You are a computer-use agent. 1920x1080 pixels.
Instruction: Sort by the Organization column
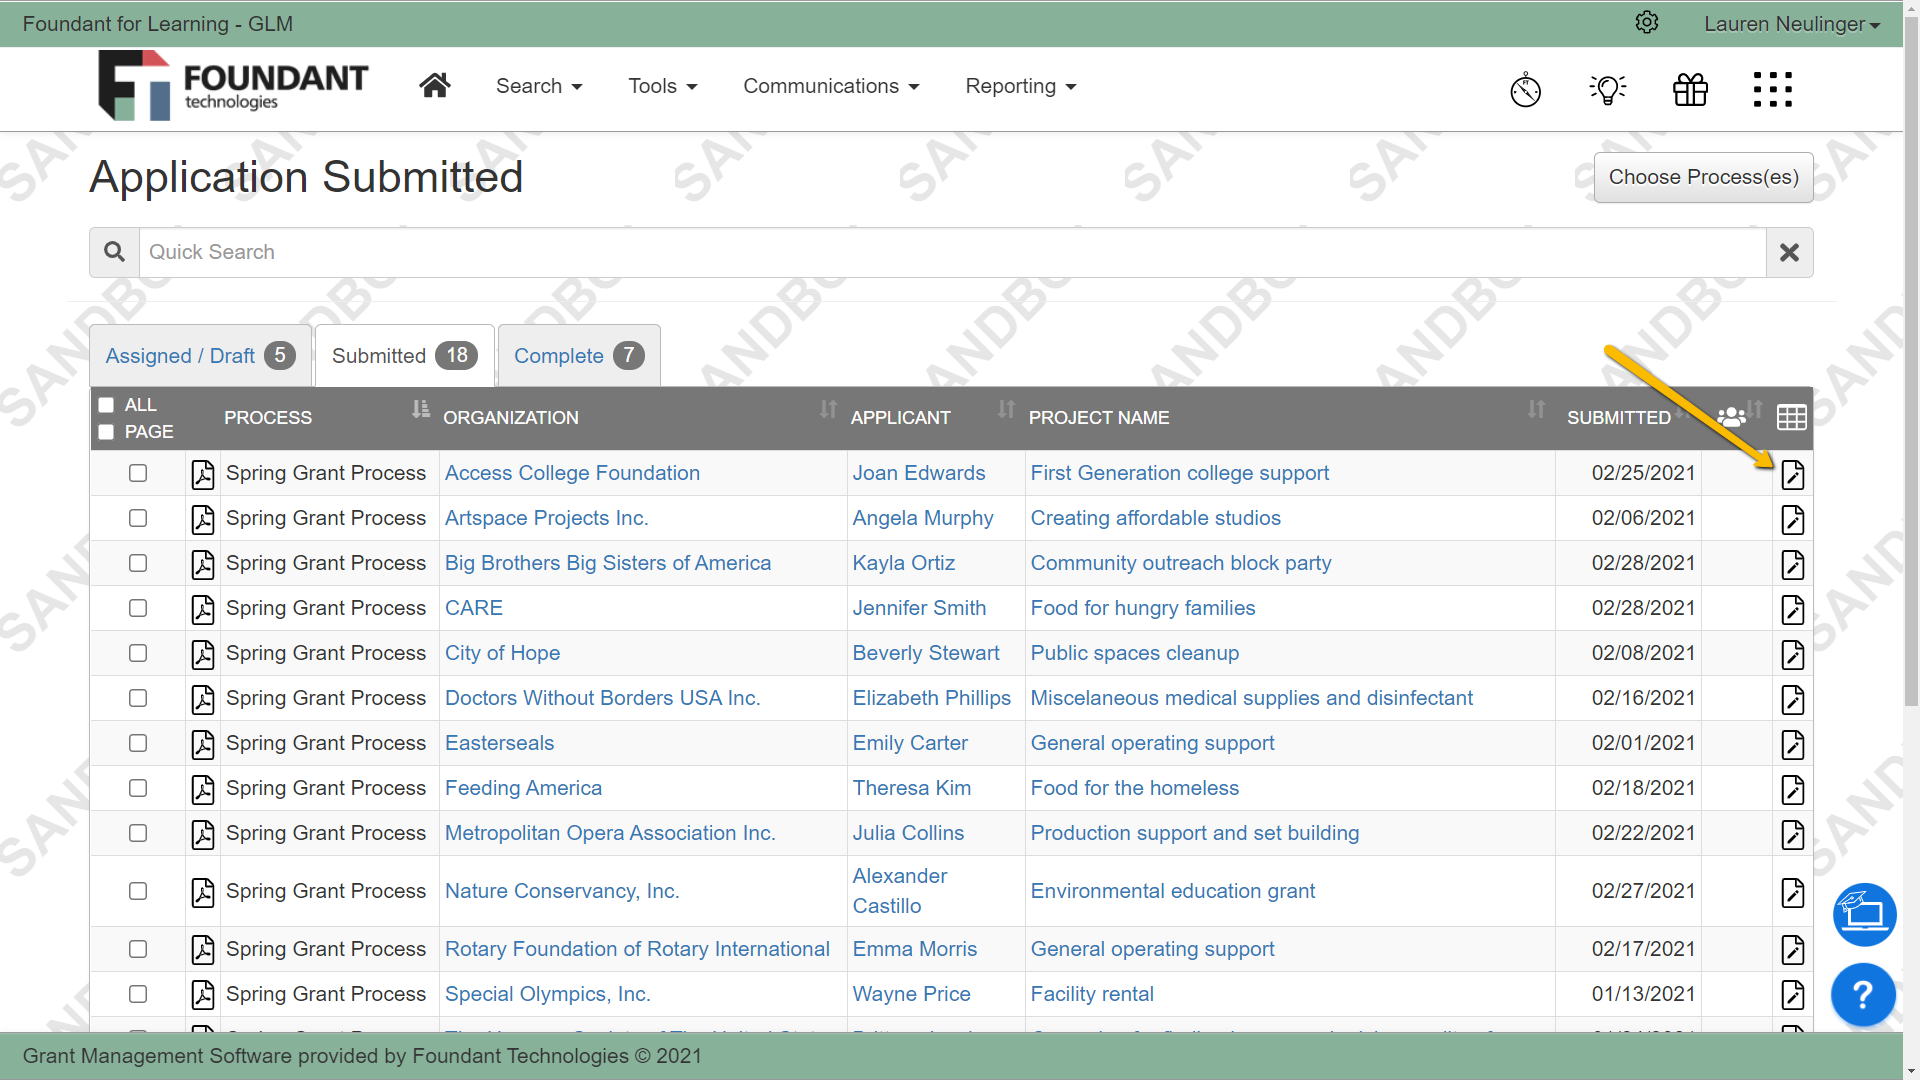coord(828,409)
